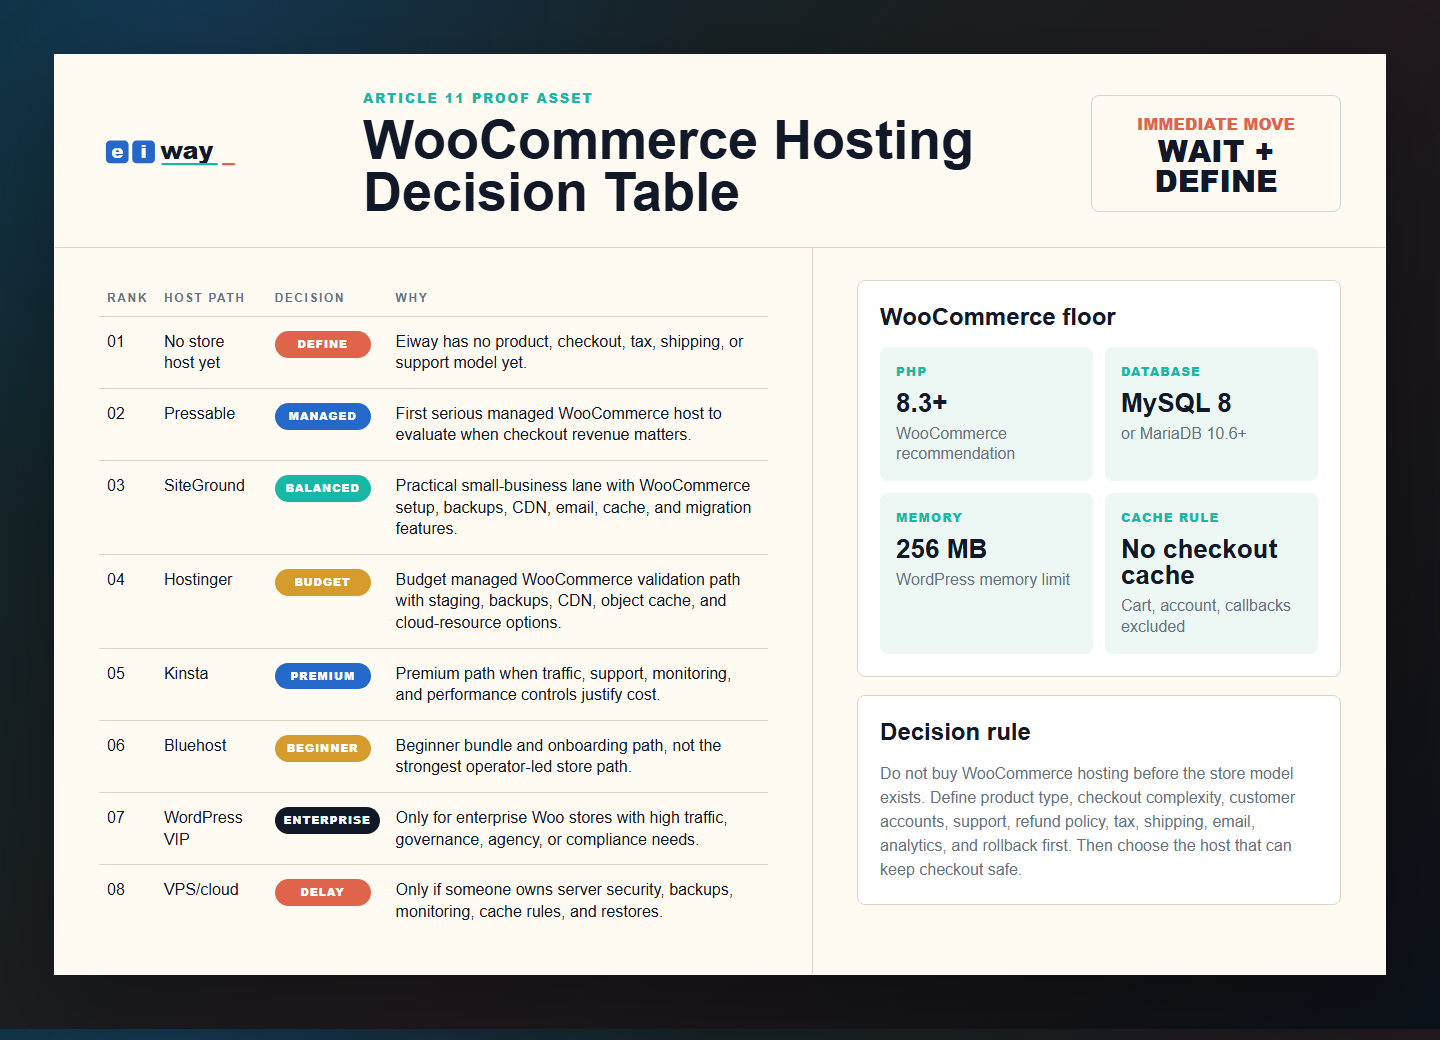This screenshot has height=1040, width=1440.
Task: Click the WordPress VIP reason text
Action: (561, 829)
